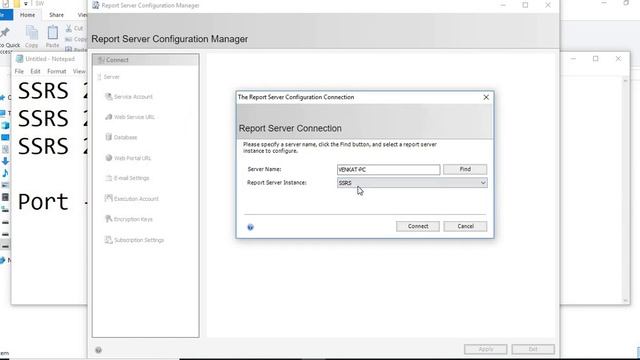Click the Cut command in File Explorer ribbon
The image size is (640, 360).
[75, 28]
